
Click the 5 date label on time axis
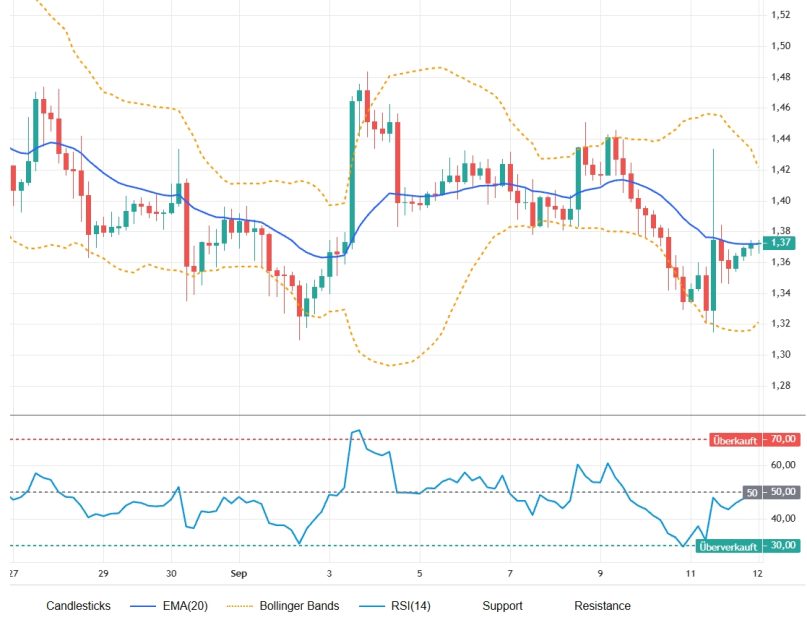point(419,574)
